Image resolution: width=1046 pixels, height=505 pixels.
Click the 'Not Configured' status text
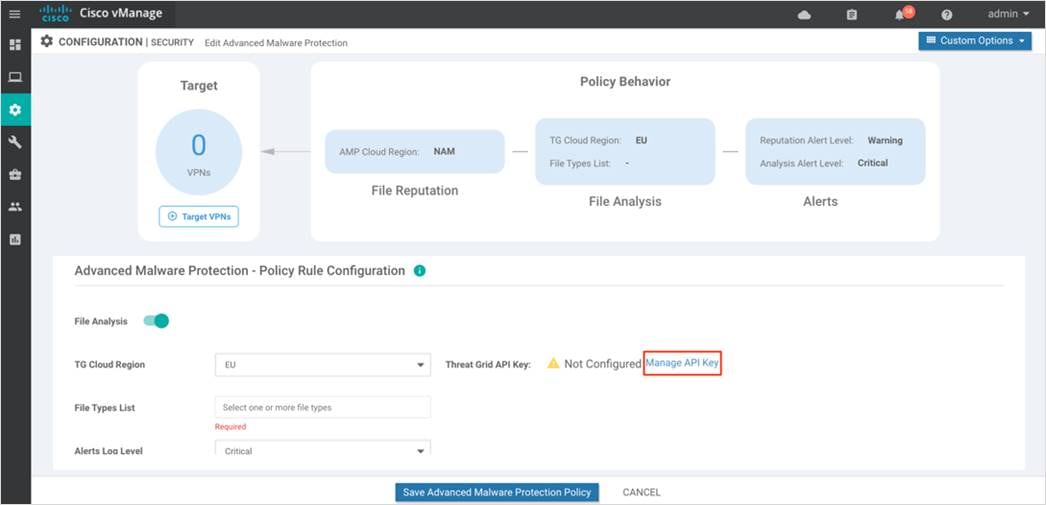[602, 364]
